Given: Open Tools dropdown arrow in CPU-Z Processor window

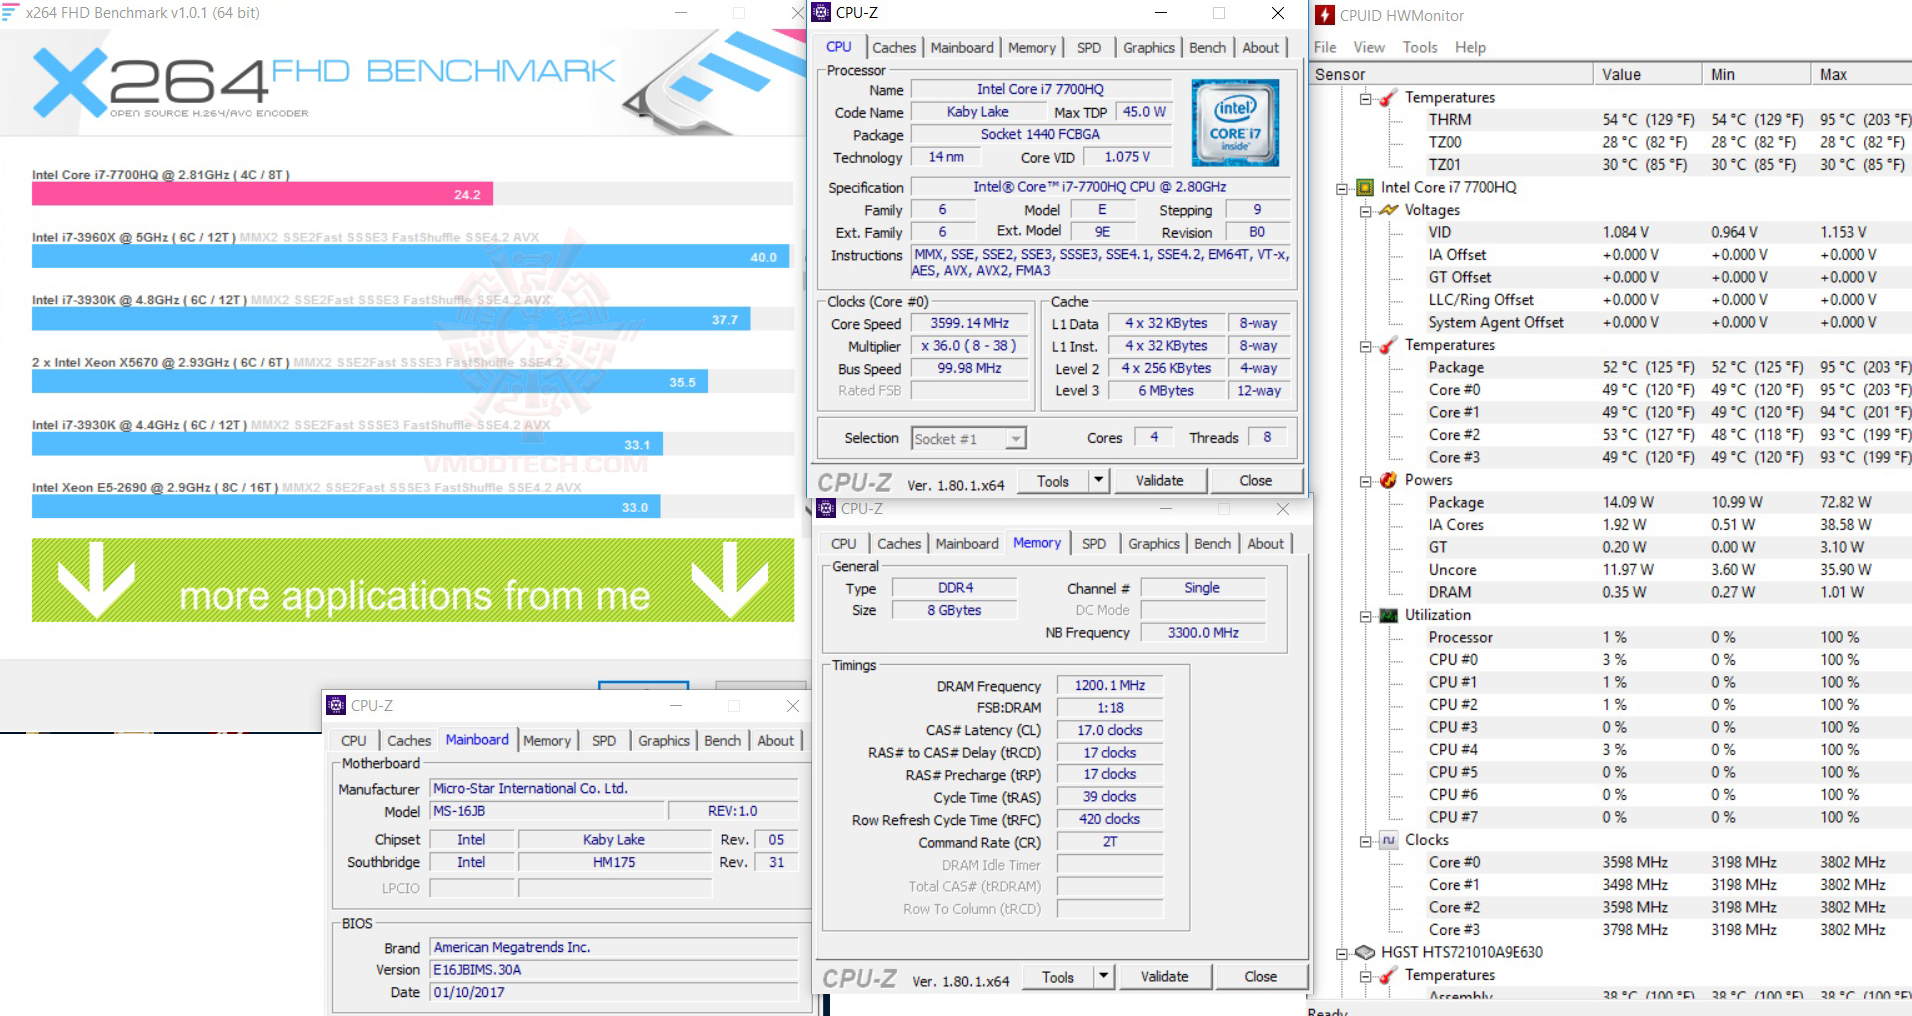Looking at the screenshot, I should pos(1098,481).
